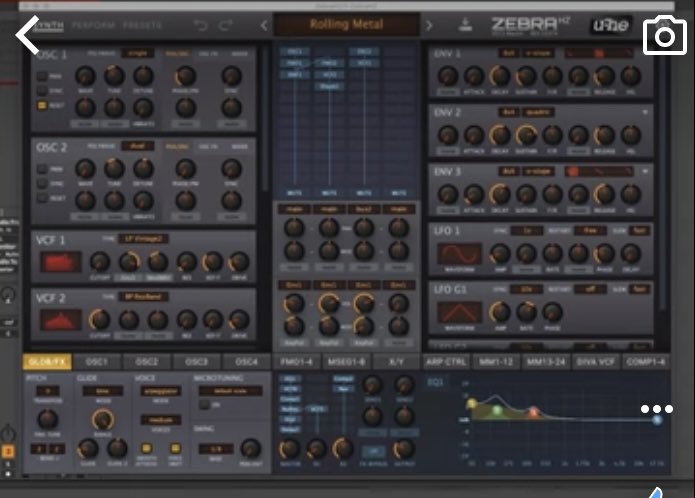Click the VCF 1 red filter display
The image size is (695, 498).
(x=61, y=261)
